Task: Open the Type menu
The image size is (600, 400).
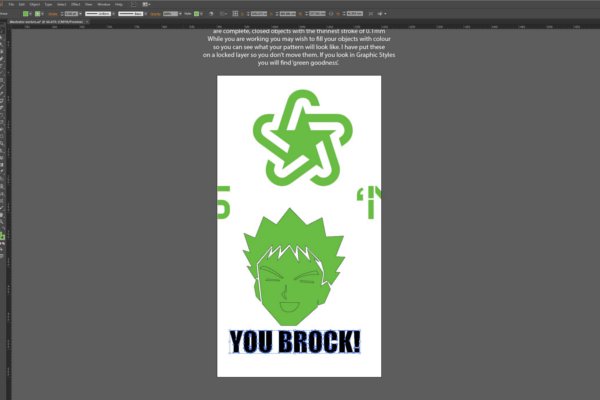Action: click(48, 5)
